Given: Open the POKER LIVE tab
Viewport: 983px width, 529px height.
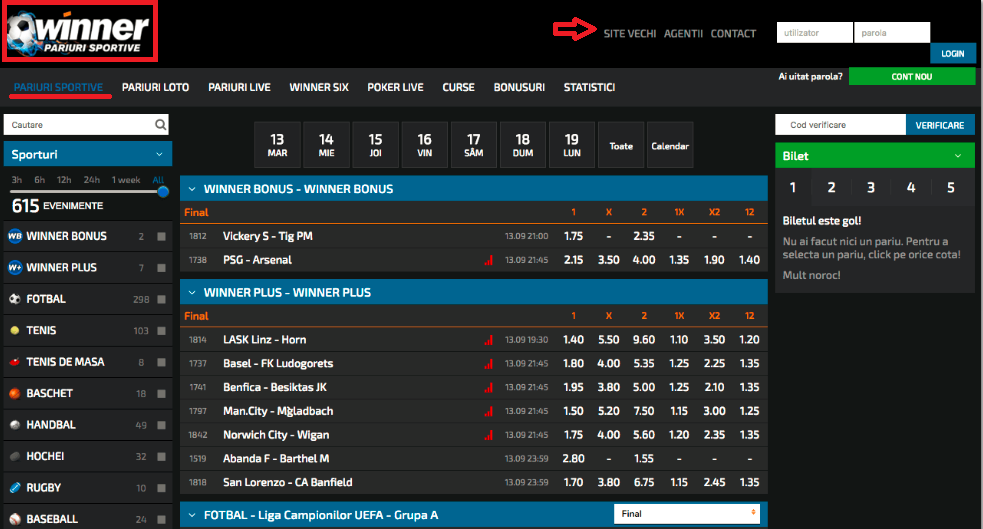Looking at the screenshot, I should pos(395,87).
